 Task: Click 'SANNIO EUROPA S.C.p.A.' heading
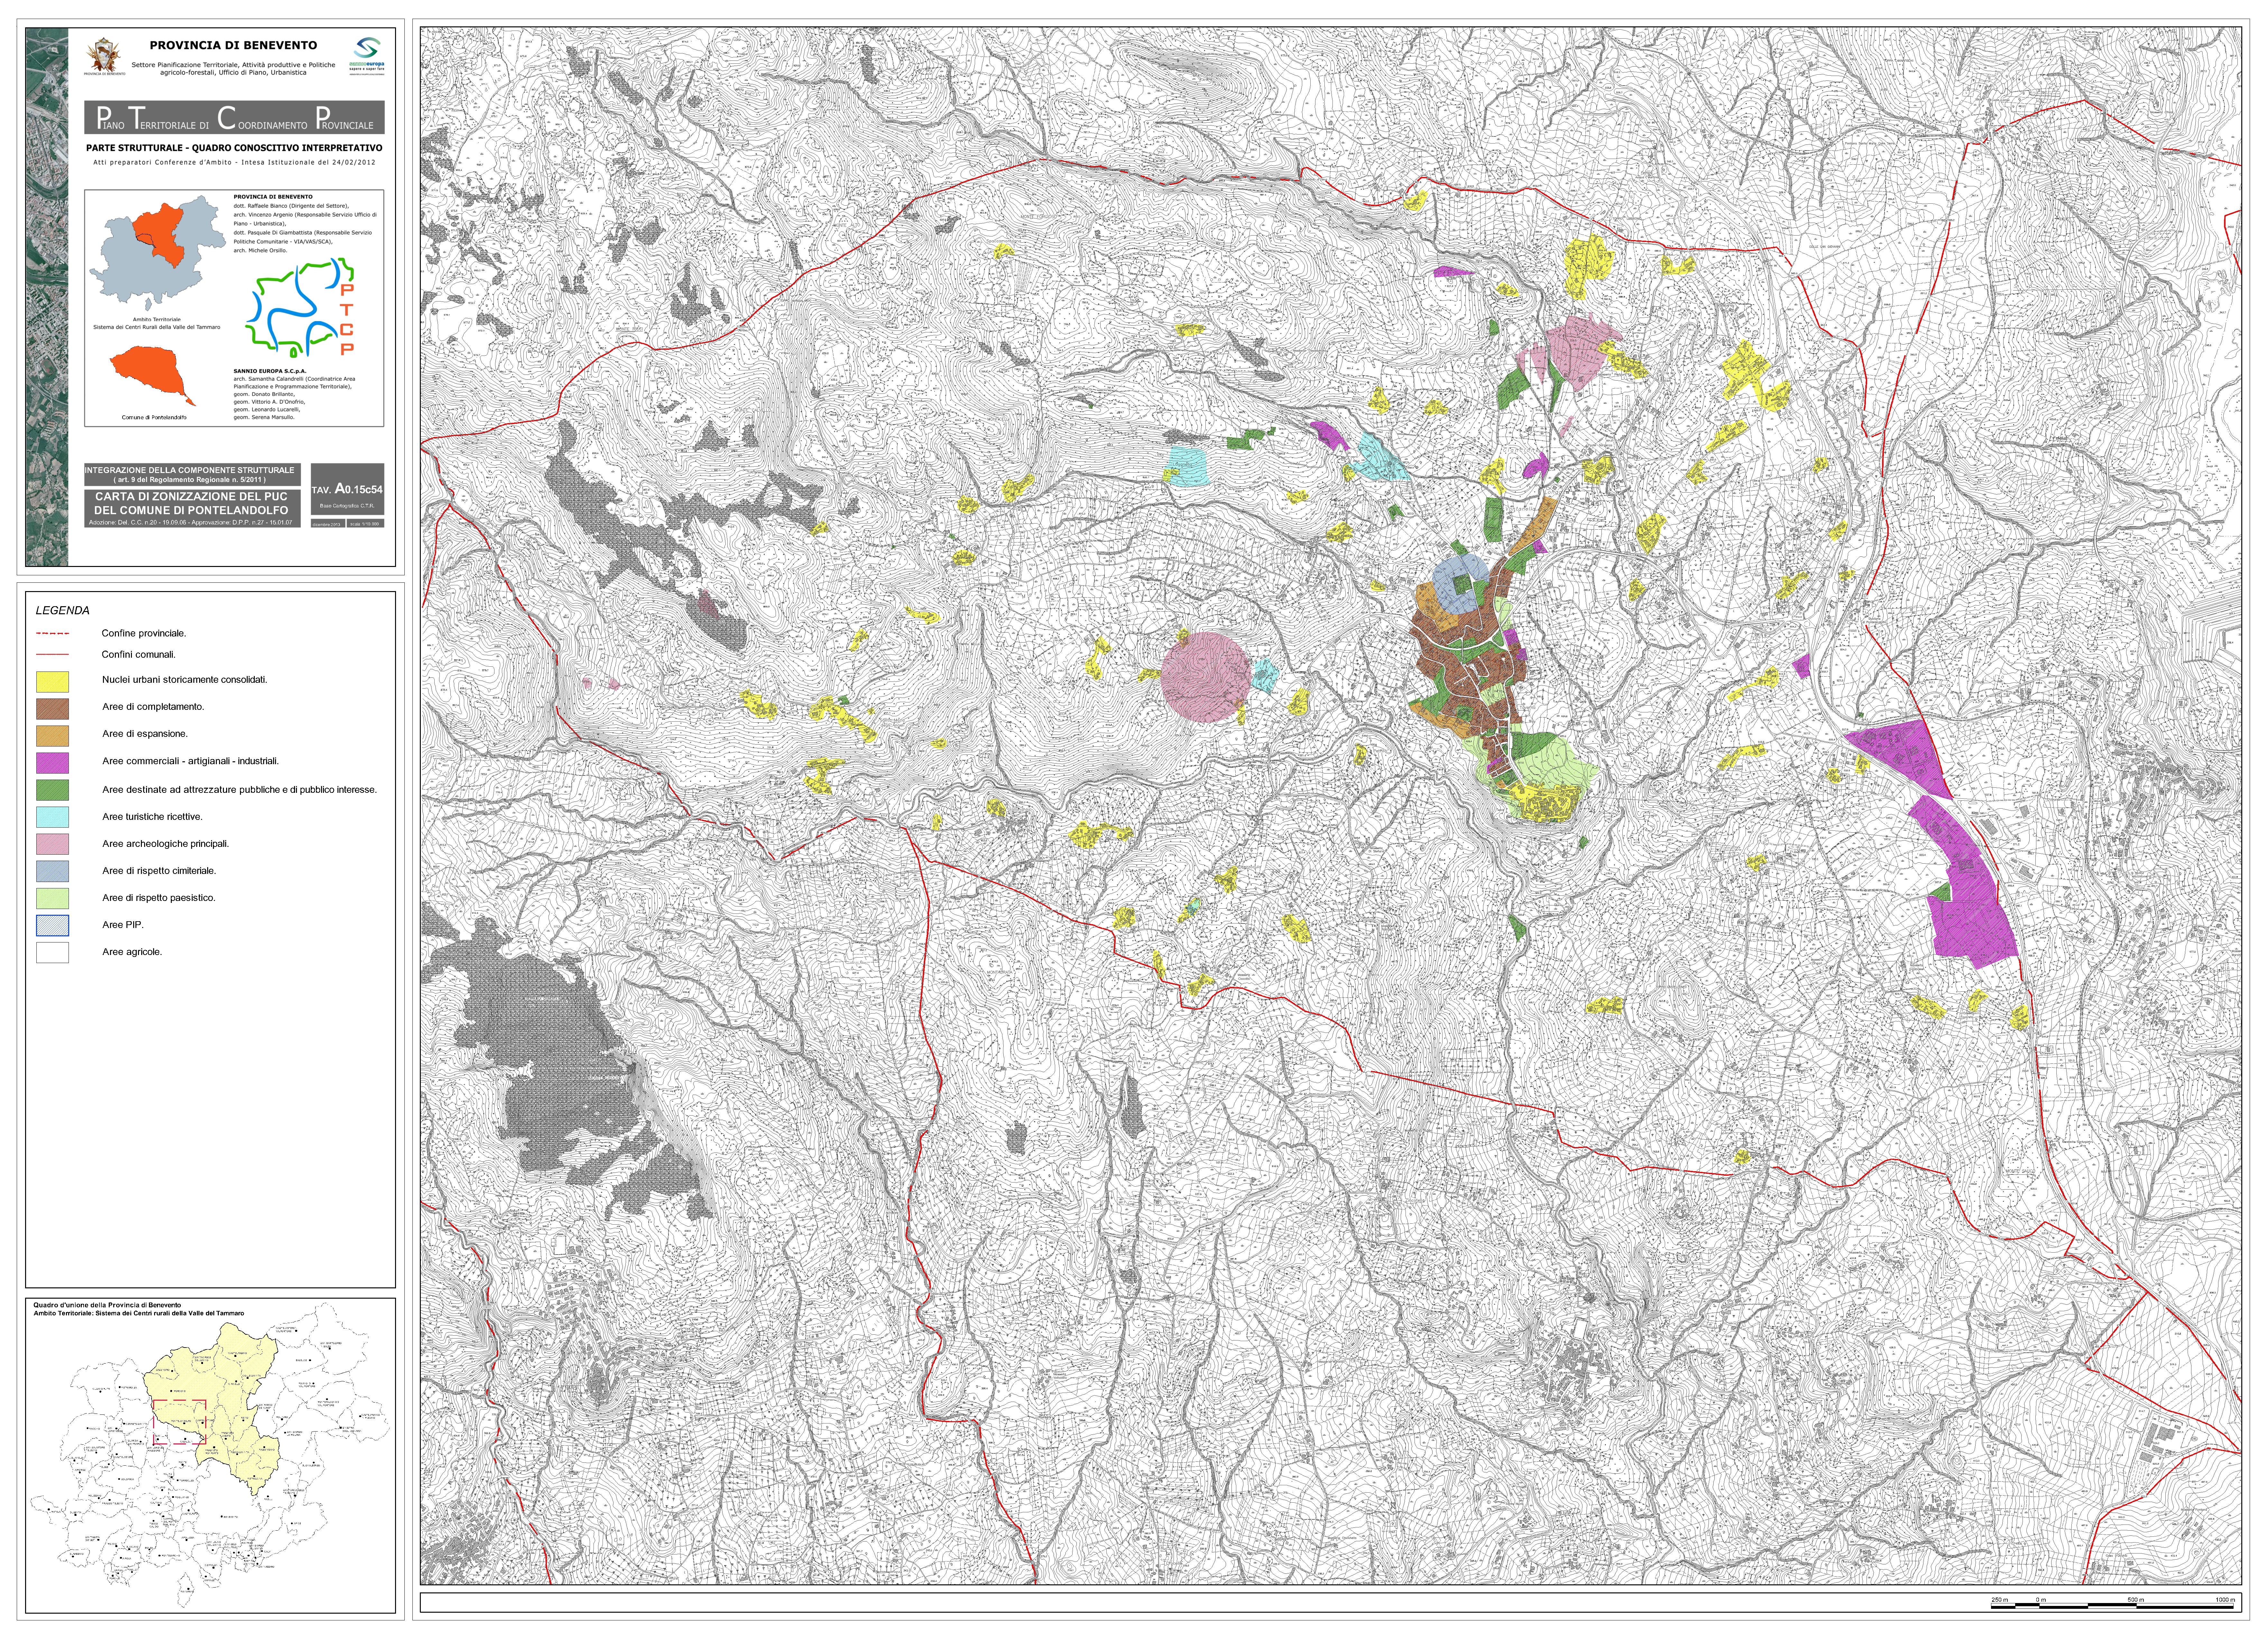point(270,371)
